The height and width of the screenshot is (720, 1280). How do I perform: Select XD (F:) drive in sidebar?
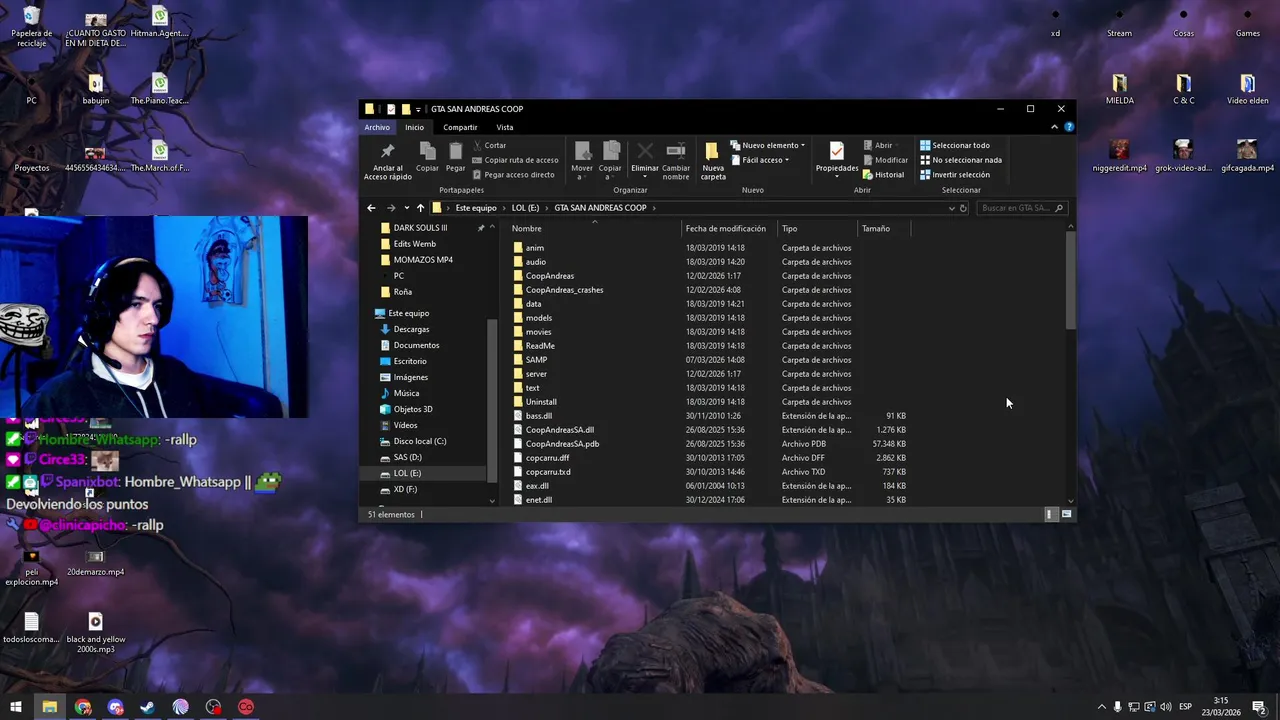coord(405,489)
